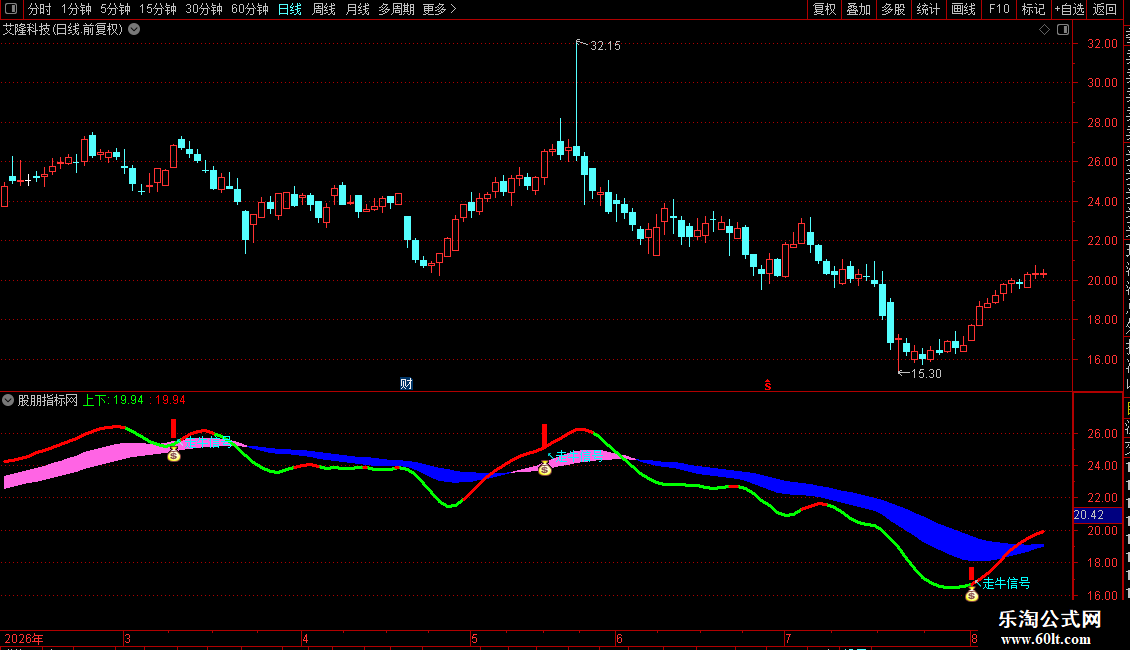Toggle the sidebar panel icon at top-left

coord(11,9)
